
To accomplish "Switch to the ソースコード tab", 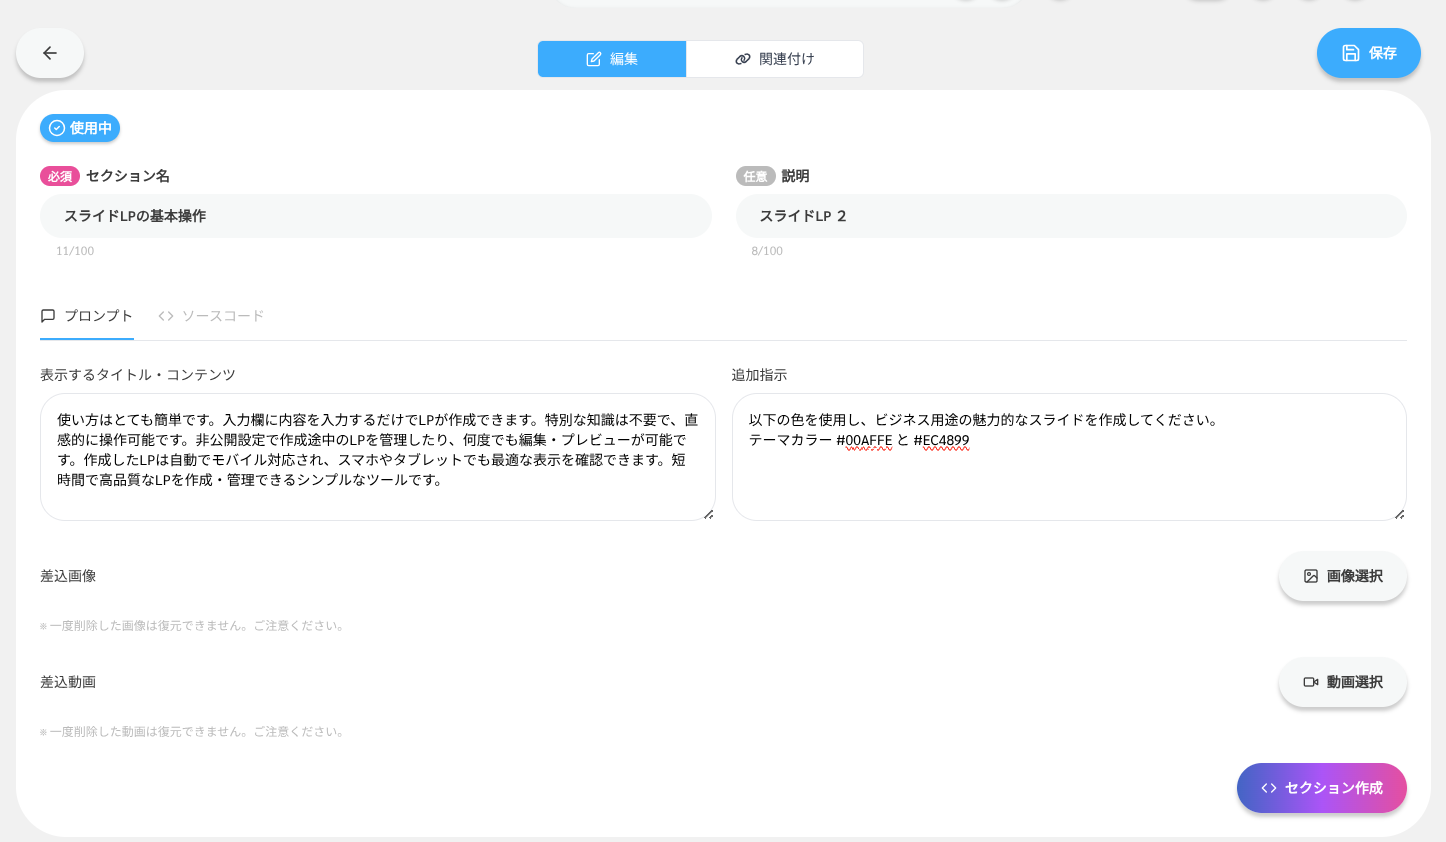I will tap(211, 316).
